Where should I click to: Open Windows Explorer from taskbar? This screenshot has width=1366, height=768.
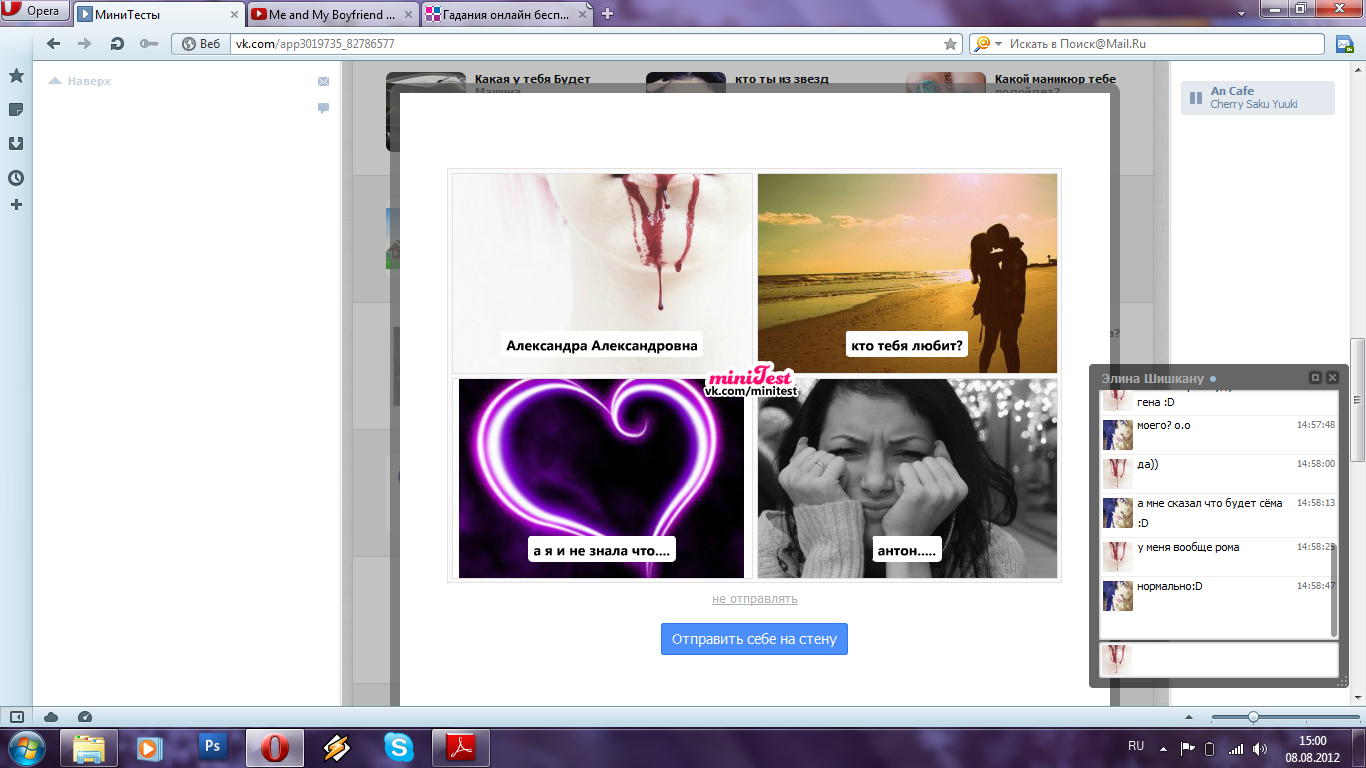[89, 748]
